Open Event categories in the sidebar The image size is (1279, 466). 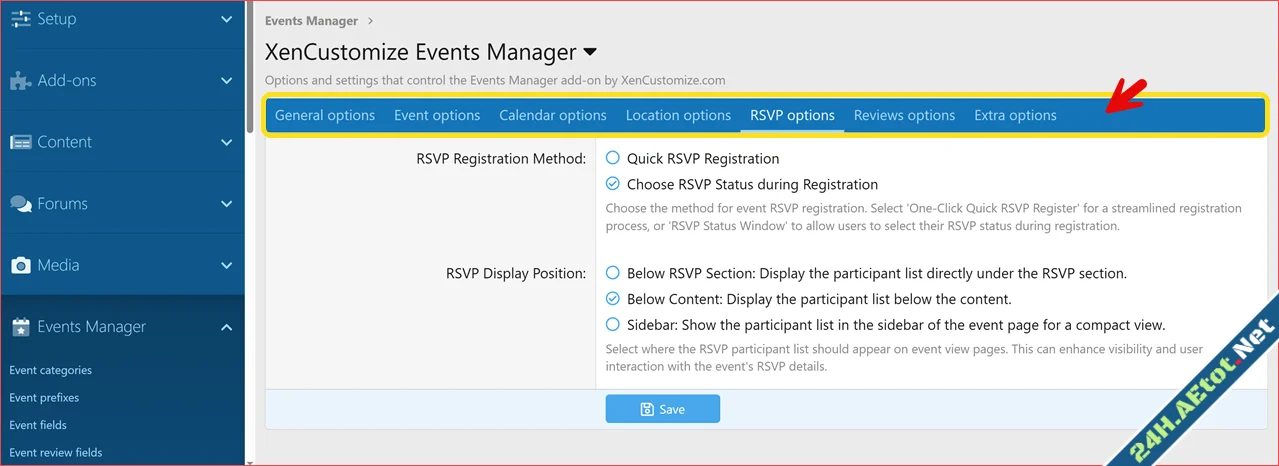coord(50,370)
